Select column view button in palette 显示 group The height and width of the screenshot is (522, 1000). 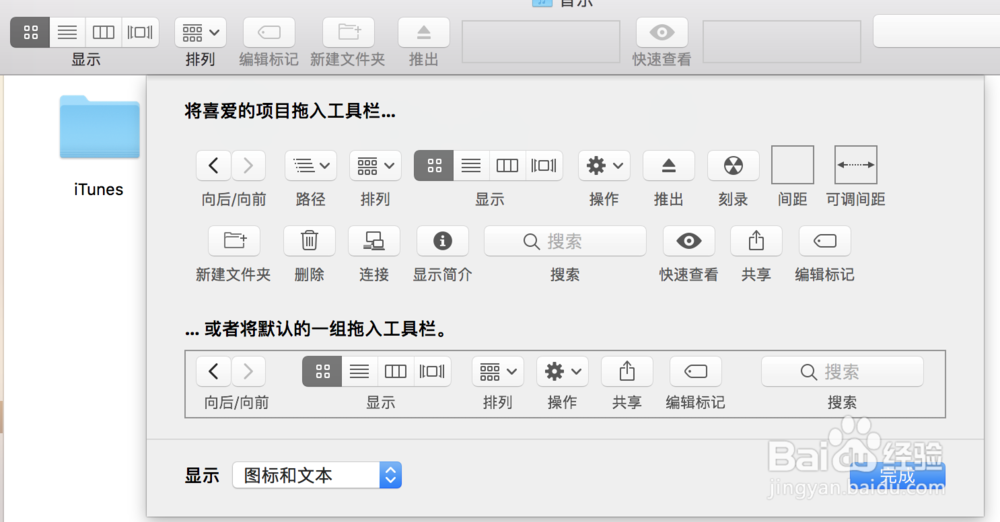[x=508, y=166]
